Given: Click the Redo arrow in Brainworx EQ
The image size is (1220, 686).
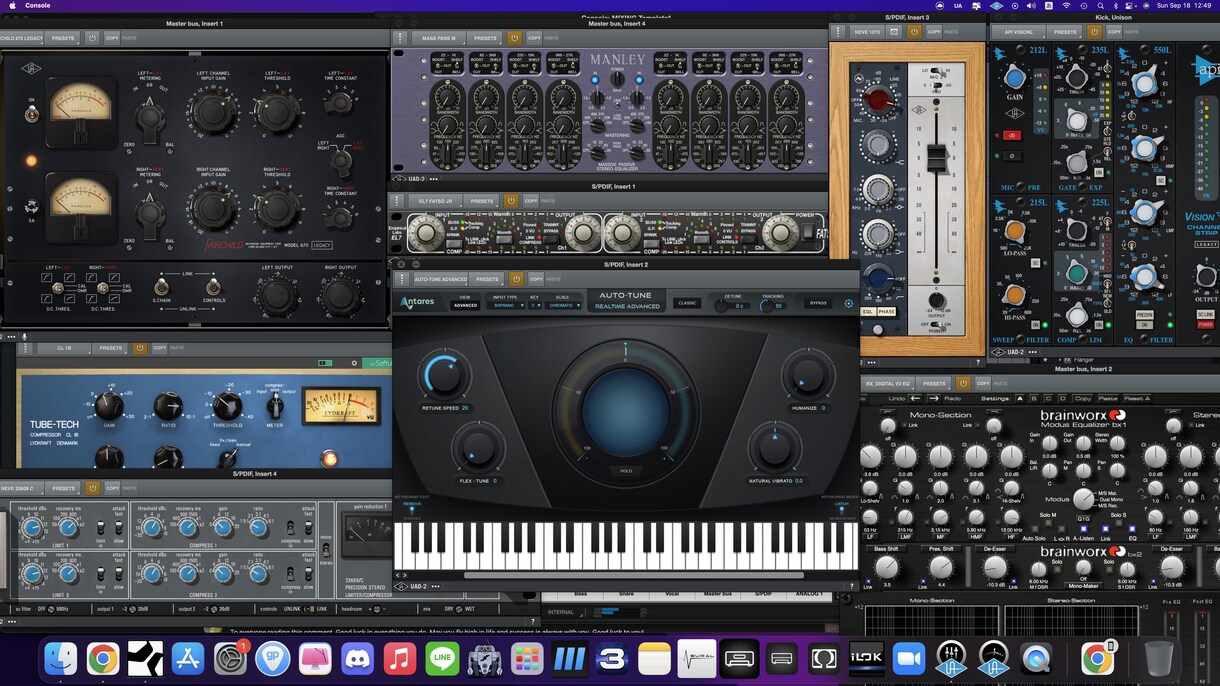Looking at the screenshot, I should pyautogui.click(x=936, y=398).
